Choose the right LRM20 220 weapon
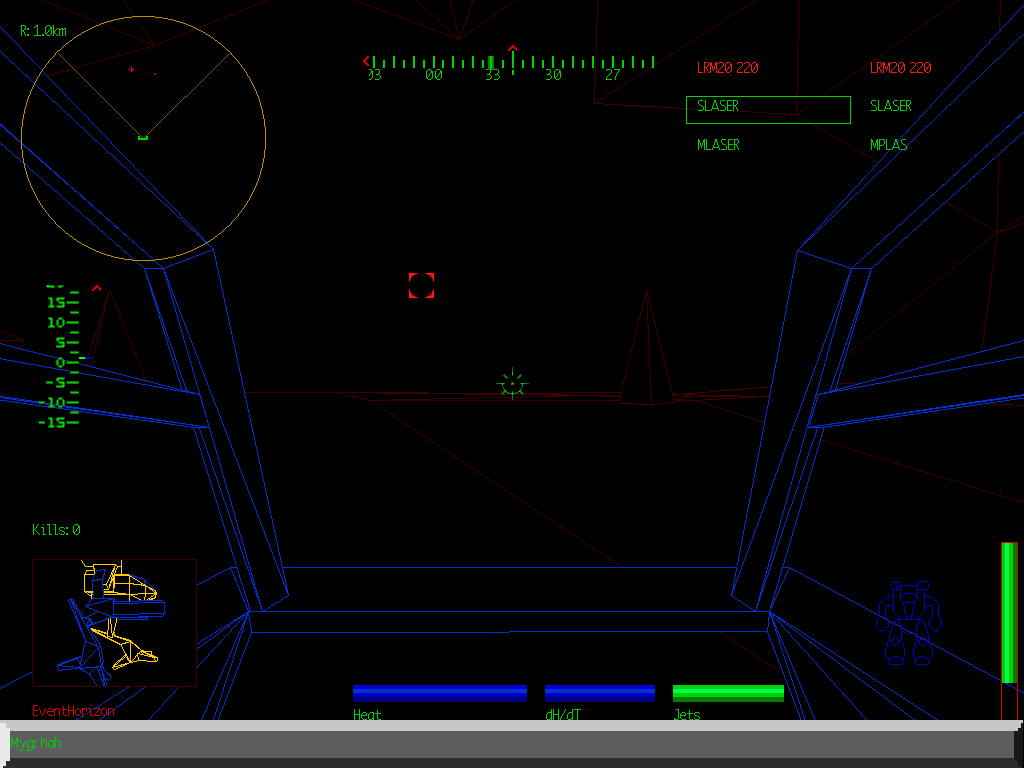 [x=900, y=68]
